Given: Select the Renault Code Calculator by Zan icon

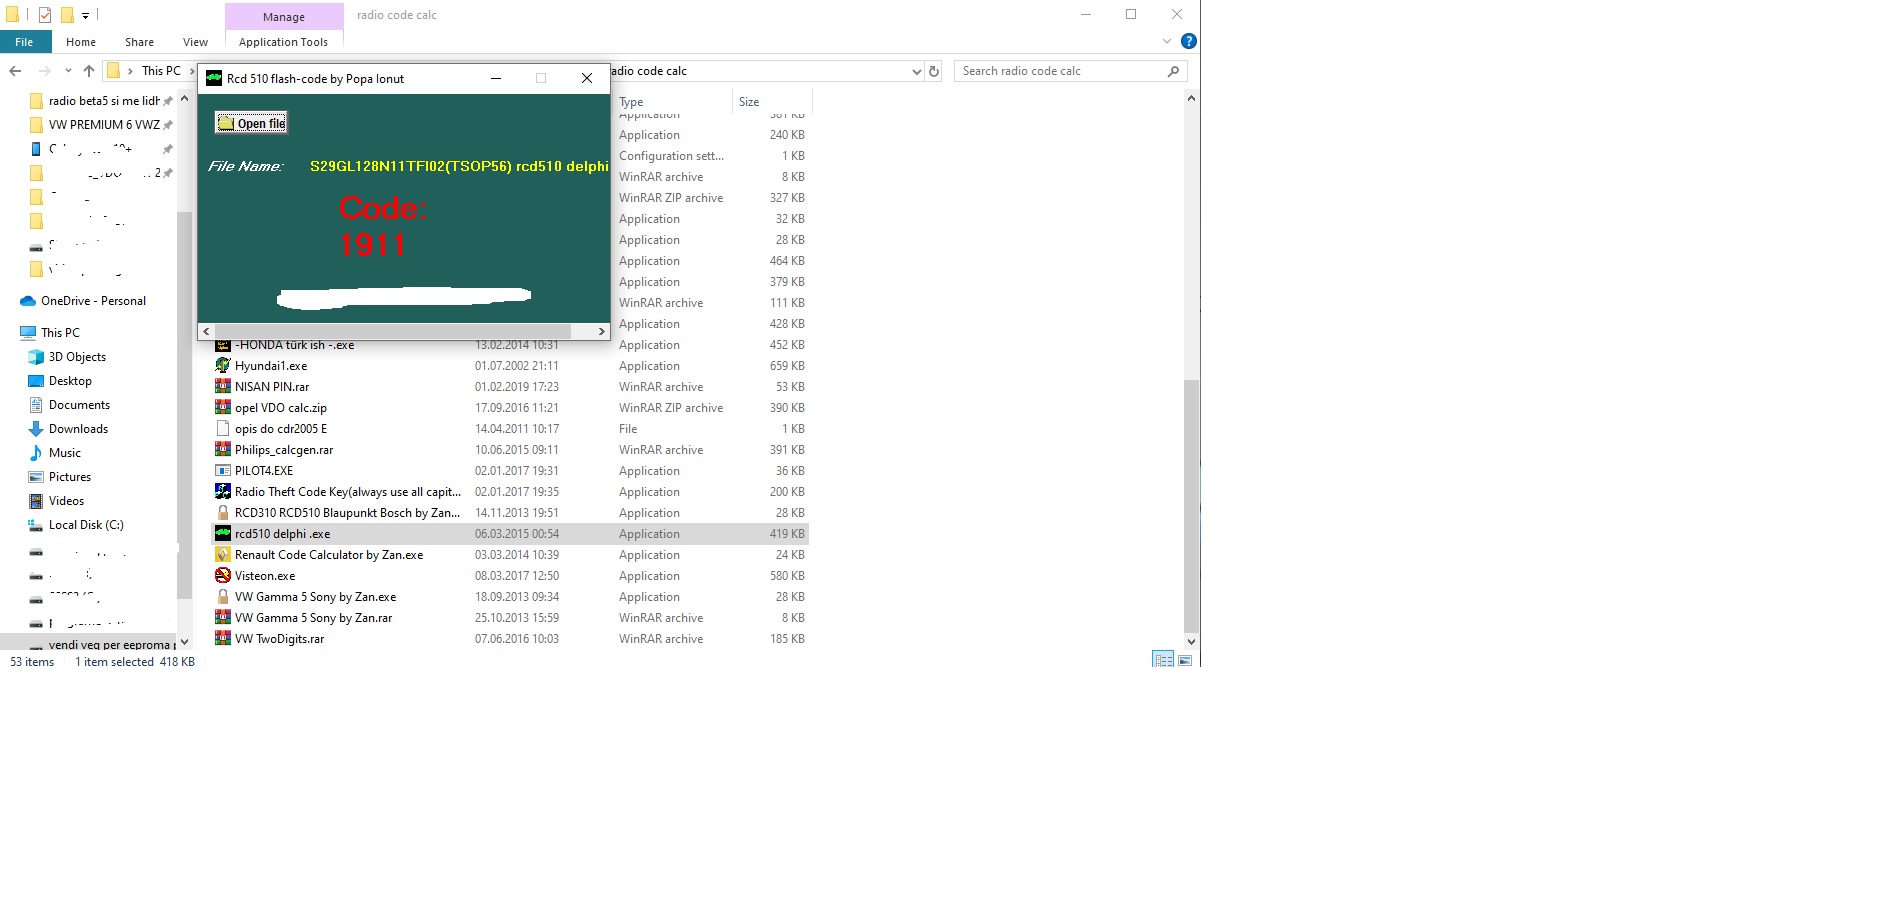Looking at the screenshot, I should click(223, 555).
